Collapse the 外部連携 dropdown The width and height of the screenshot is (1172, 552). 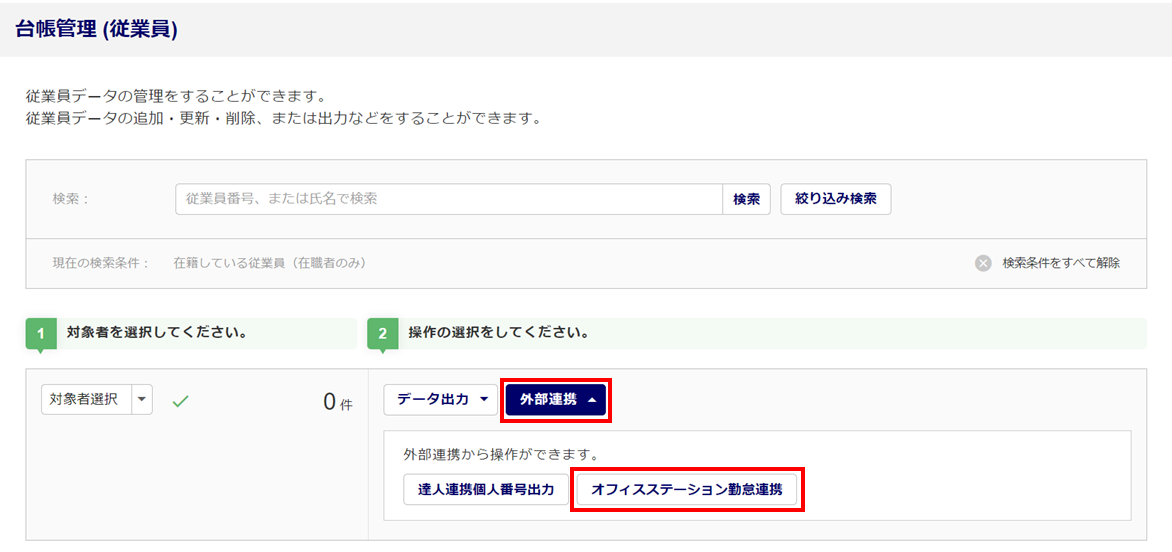(x=555, y=400)
